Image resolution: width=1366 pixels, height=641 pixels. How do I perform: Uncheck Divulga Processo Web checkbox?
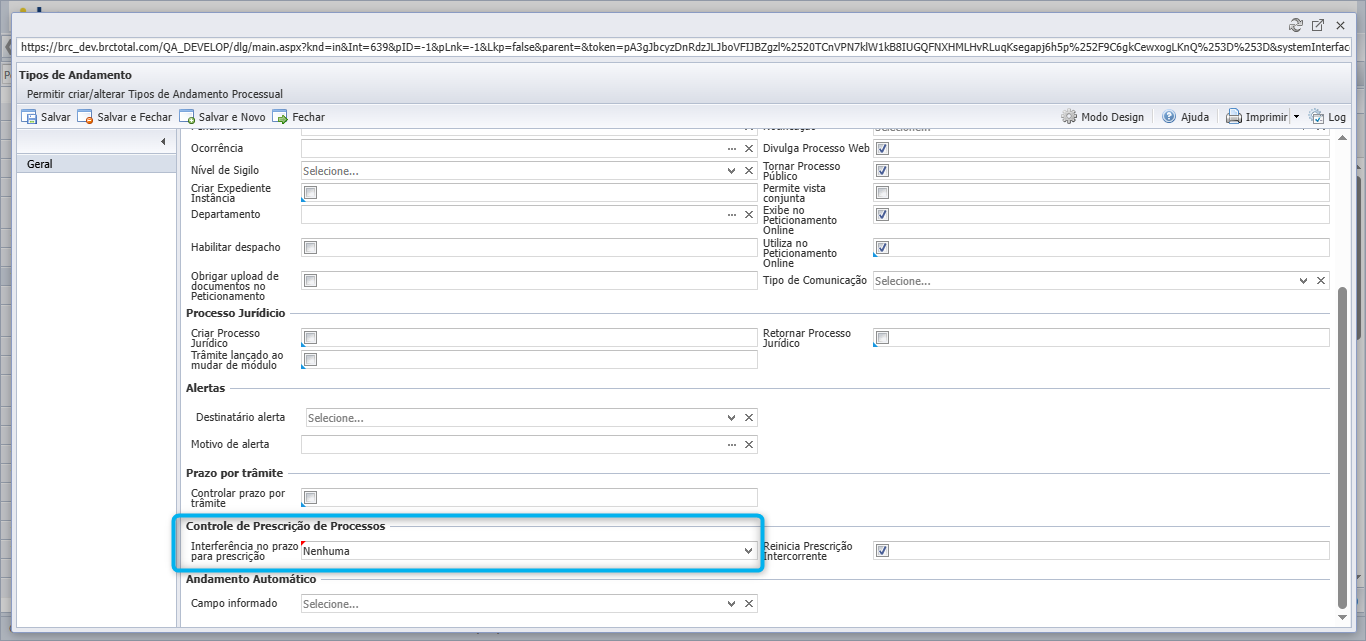(882, 149)
